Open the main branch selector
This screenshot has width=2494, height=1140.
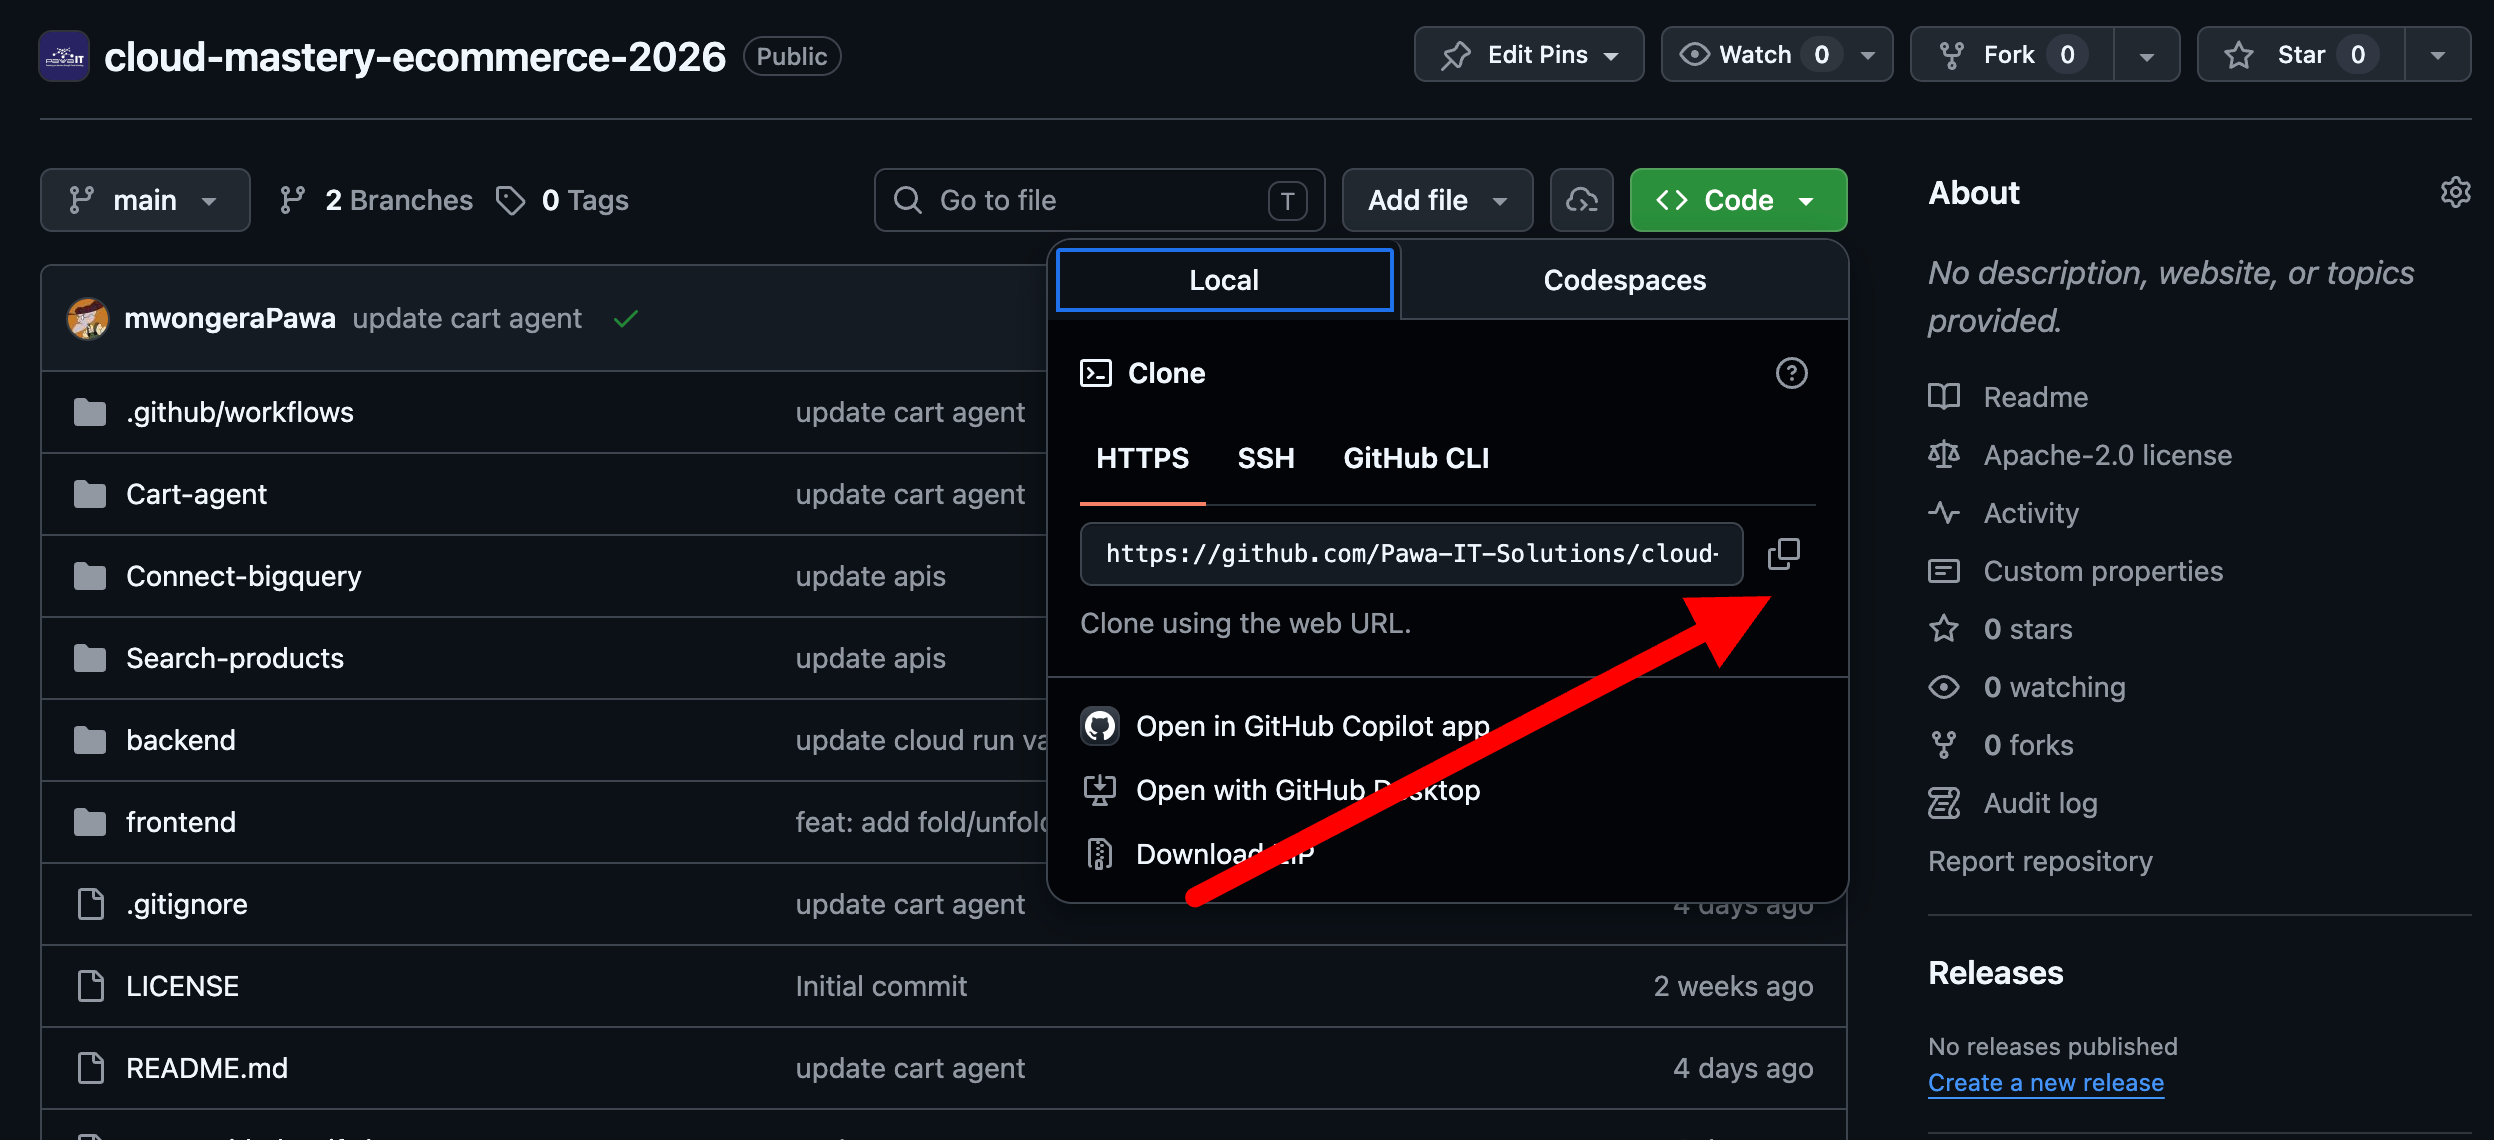click(145, 200)
